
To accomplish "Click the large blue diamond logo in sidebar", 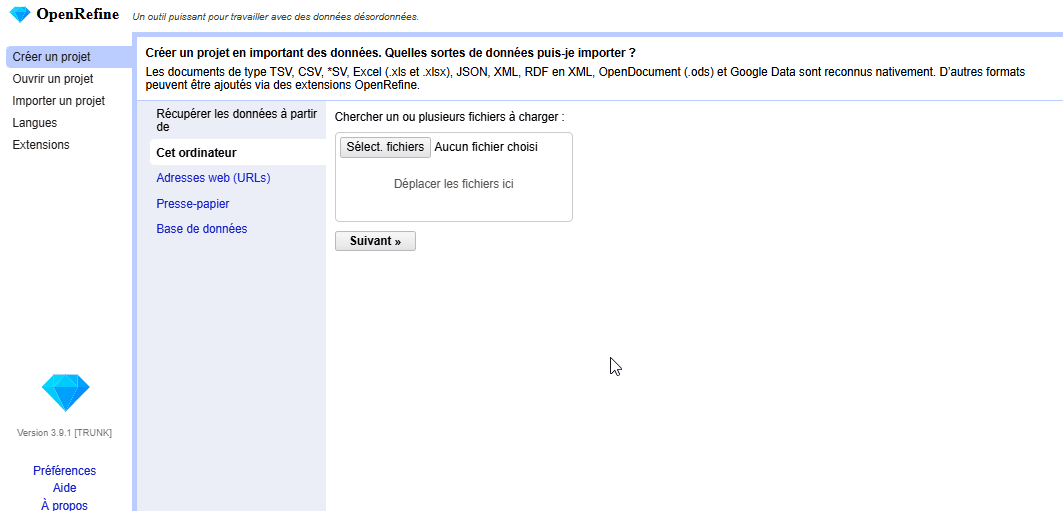I will coord(65,393).
